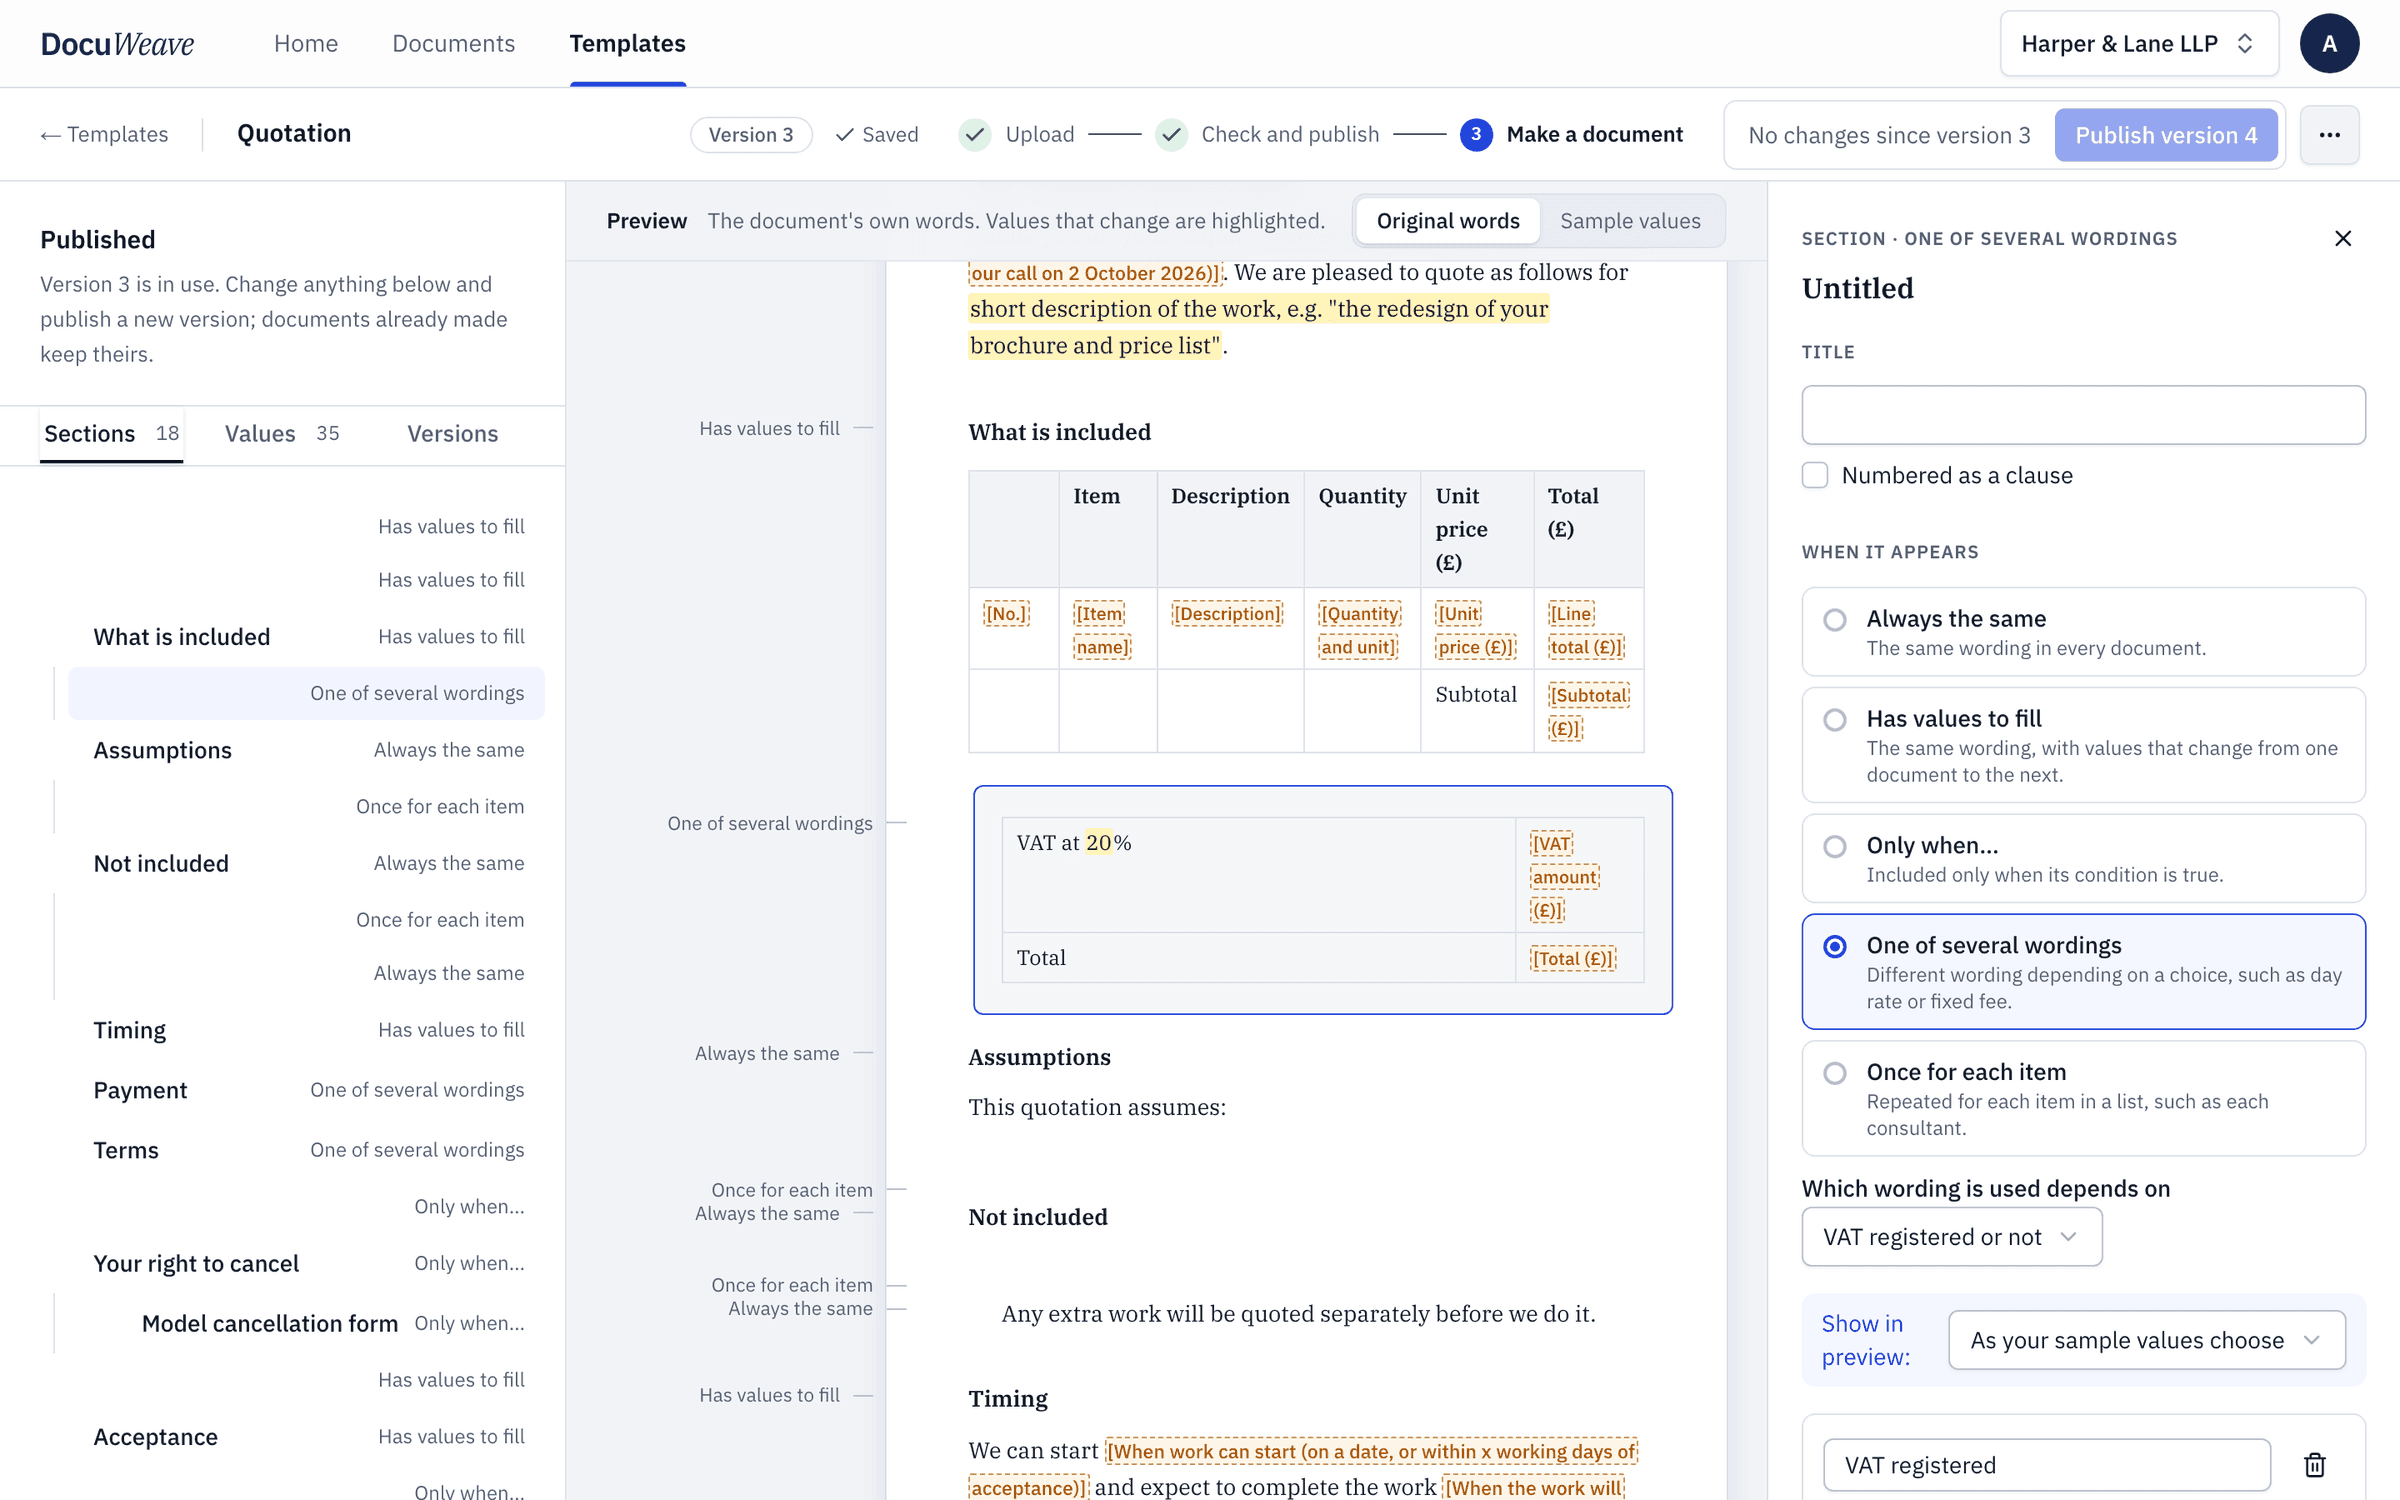Switch to the Values tab
Viewport: 2400px width, 1500px height.
(x=282, y=434)
